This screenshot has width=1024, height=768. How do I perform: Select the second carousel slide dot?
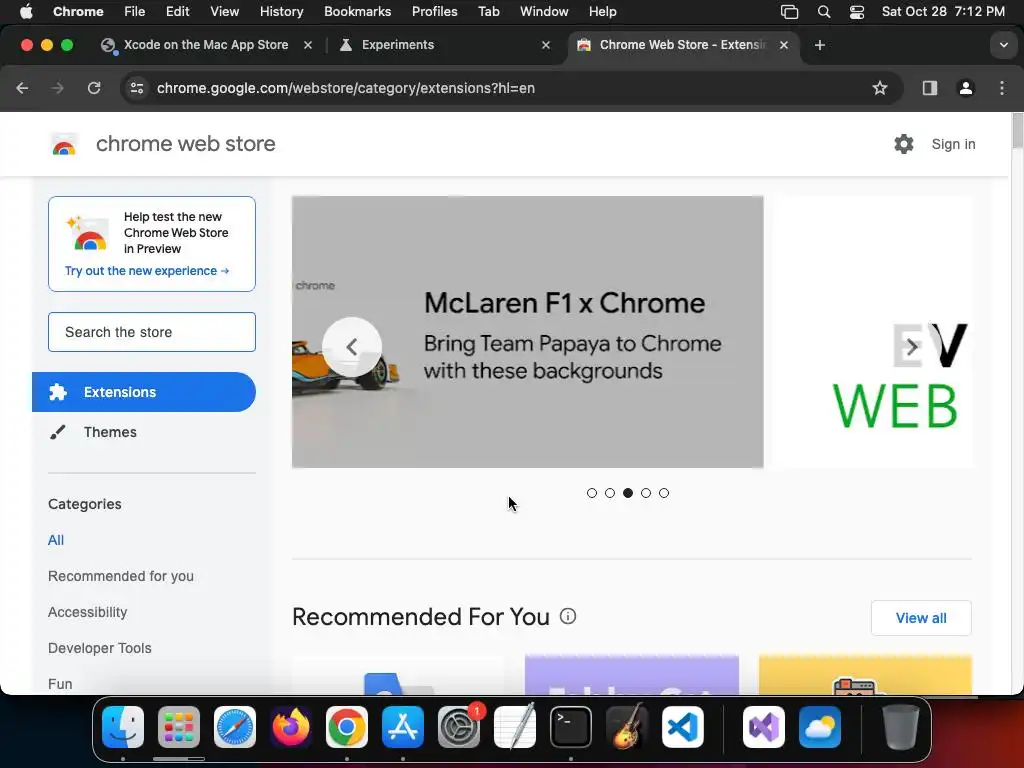pos(610,493)
